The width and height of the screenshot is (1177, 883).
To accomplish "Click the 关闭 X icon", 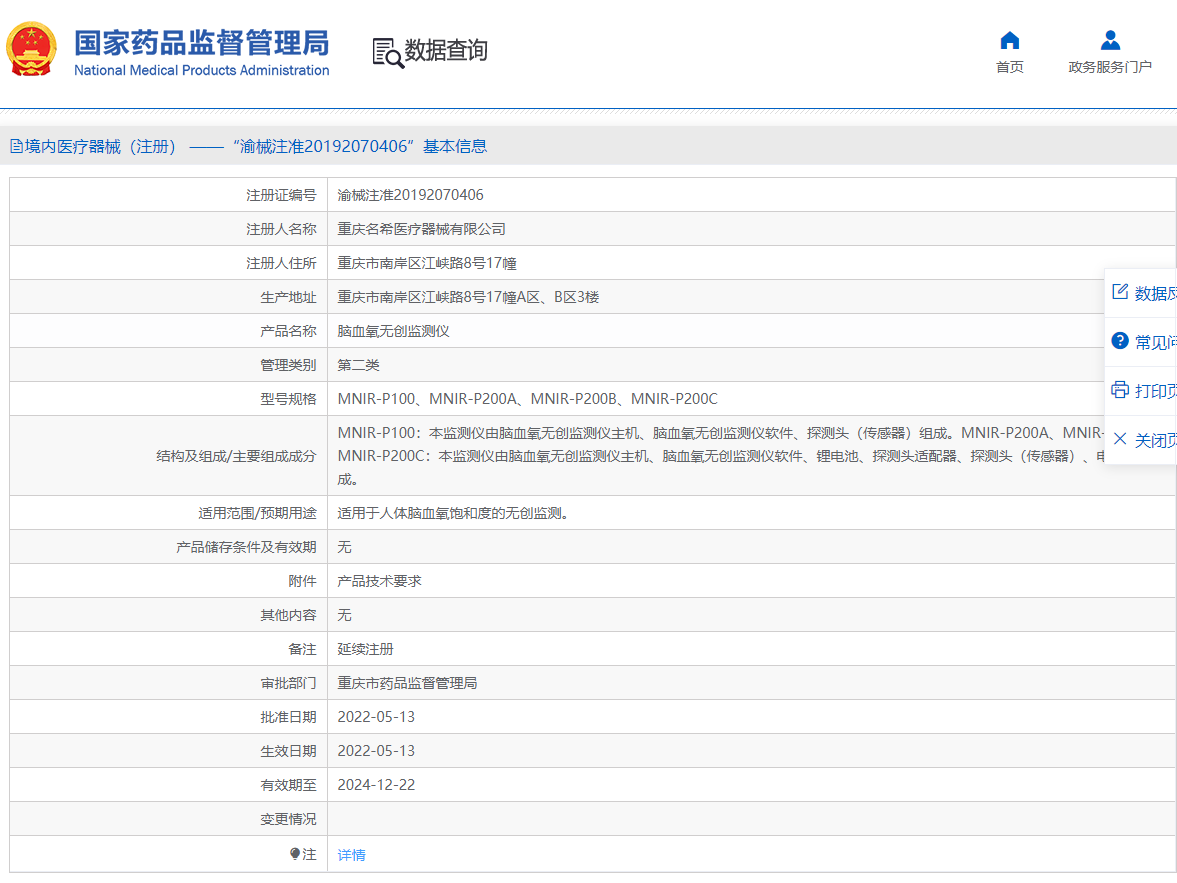I will click(x=1119, y=439).
